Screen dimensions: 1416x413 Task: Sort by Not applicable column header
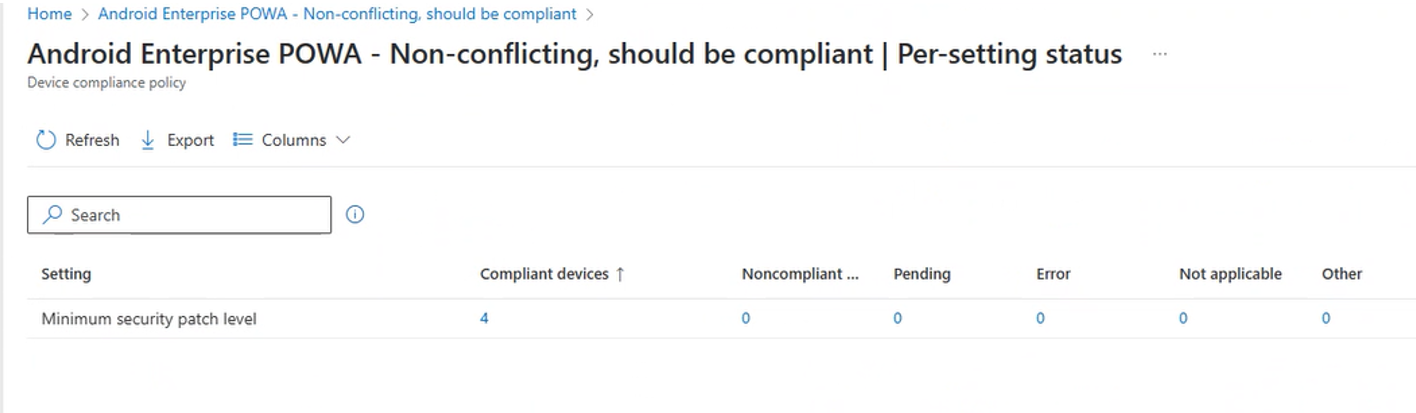(1230, 274)
